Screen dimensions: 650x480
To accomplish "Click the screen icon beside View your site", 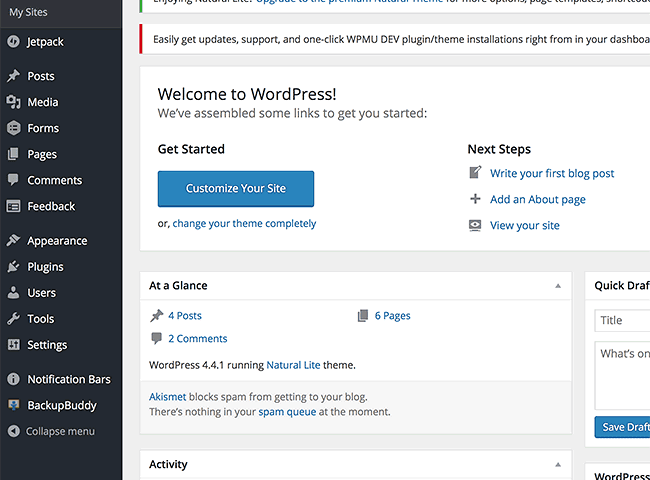I will [475, 225].
